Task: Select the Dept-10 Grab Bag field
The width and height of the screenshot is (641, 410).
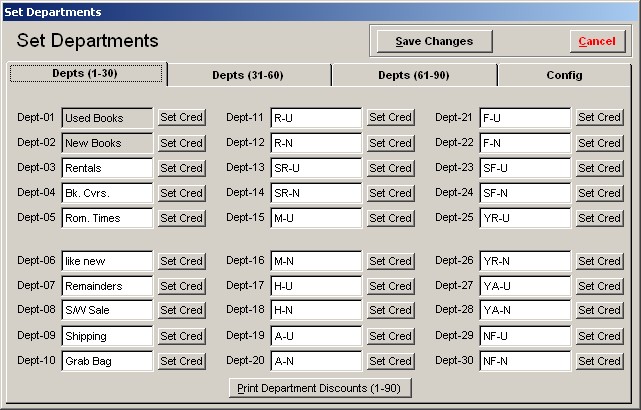Action: click(x=107, y=361)
